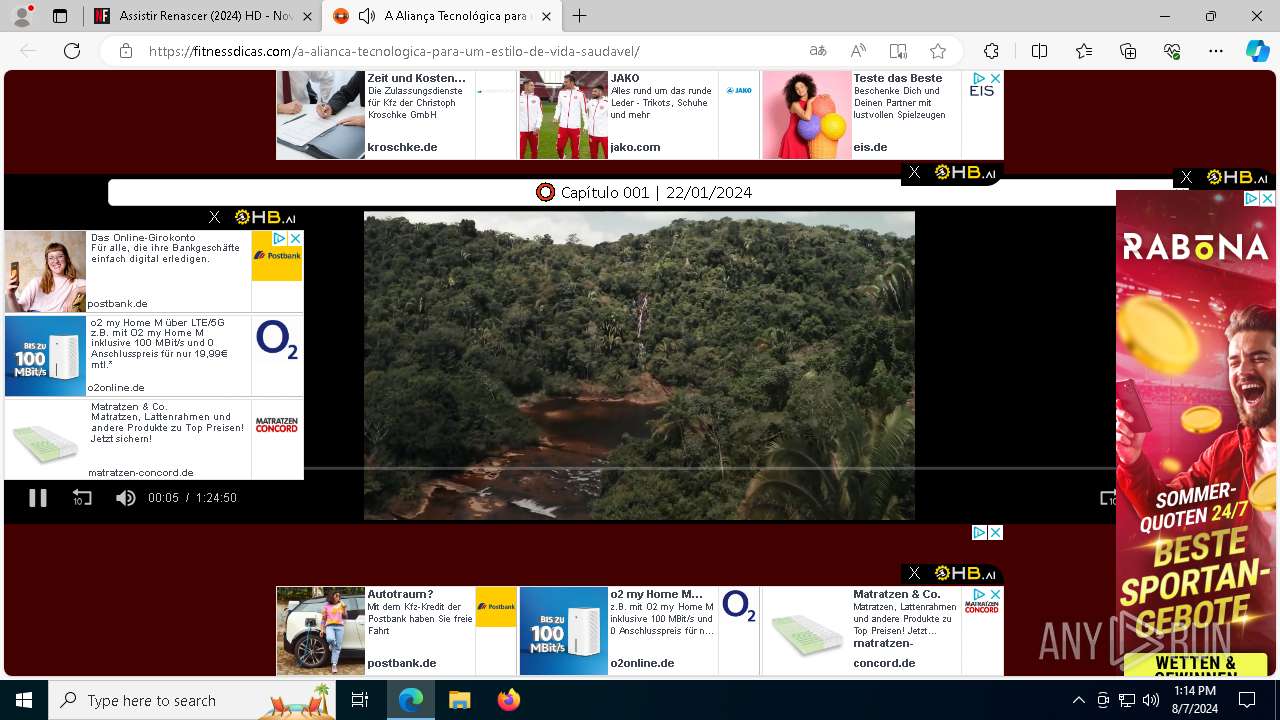Click Autotraum Postbank ad thumbnail
This screenshot has height=720, width=1280.
click(320, 630)
